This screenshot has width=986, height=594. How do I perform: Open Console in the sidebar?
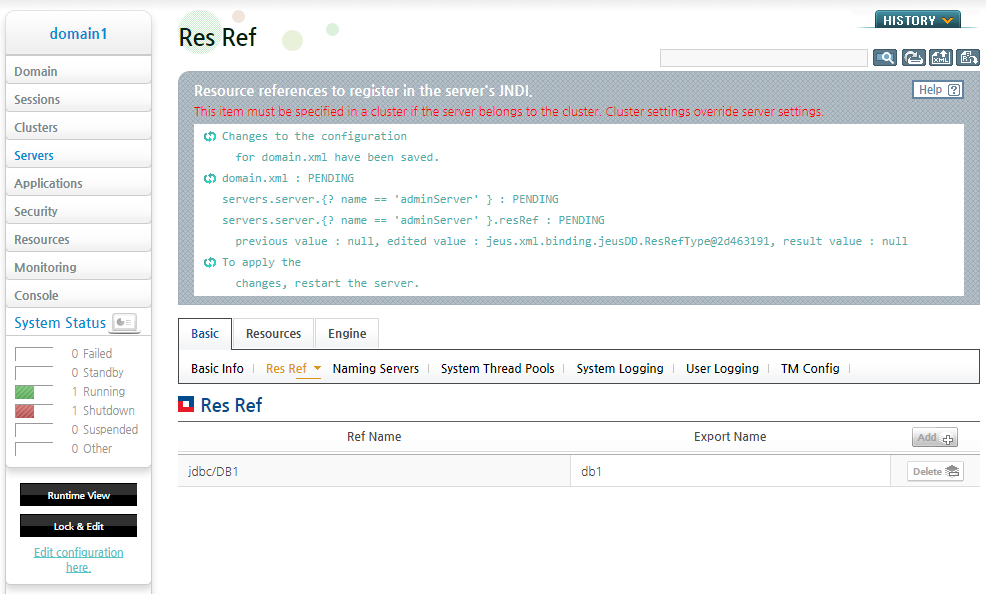(79, 295)
